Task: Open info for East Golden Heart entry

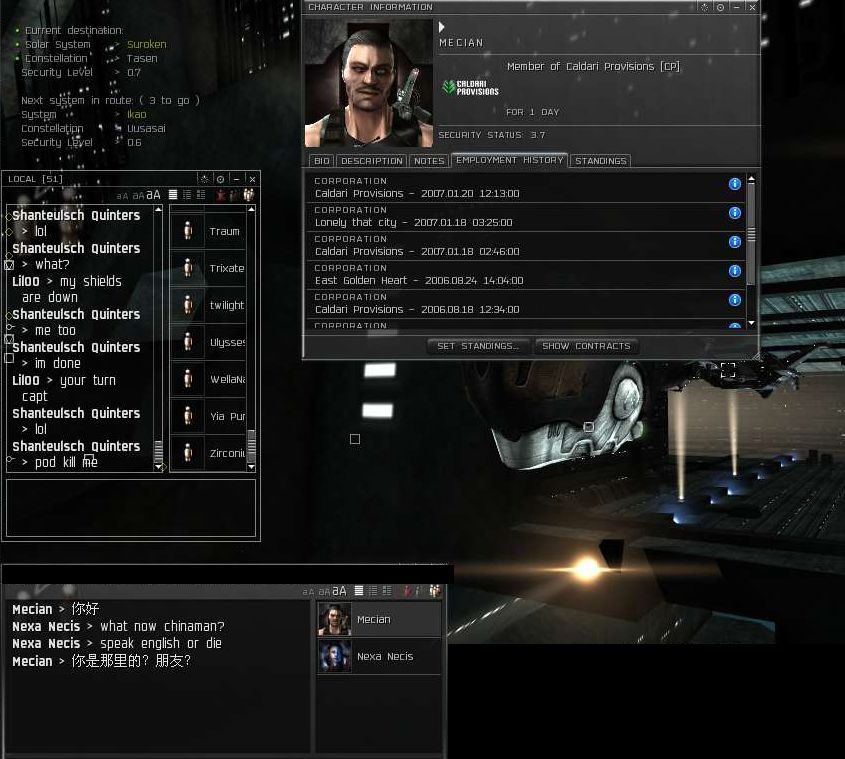Action: point(735,271)
